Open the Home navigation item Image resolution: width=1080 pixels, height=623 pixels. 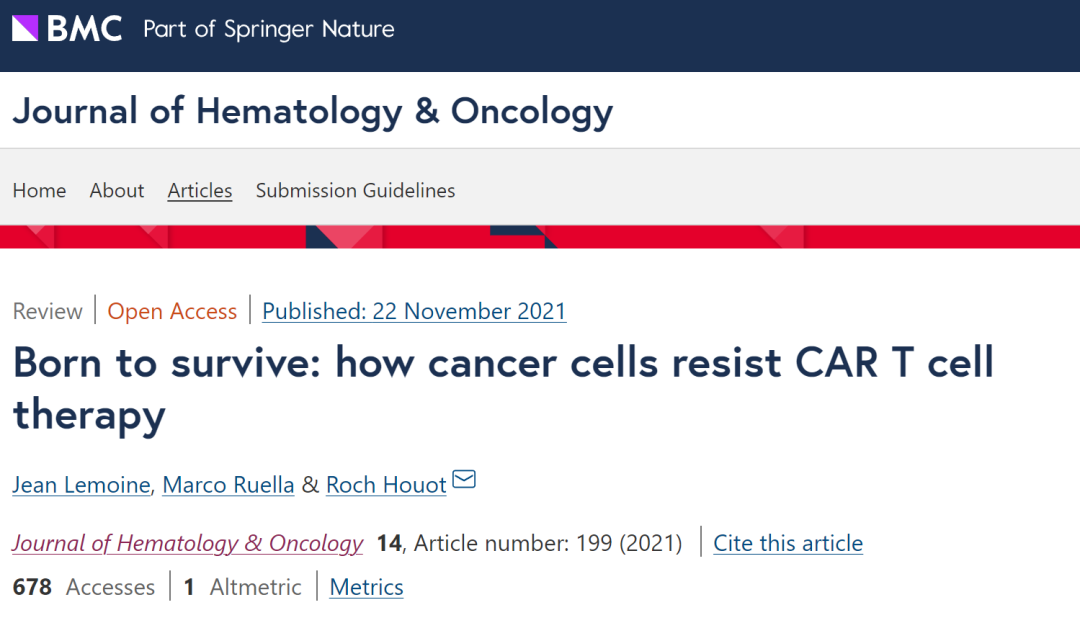click(x=39, y=190)
